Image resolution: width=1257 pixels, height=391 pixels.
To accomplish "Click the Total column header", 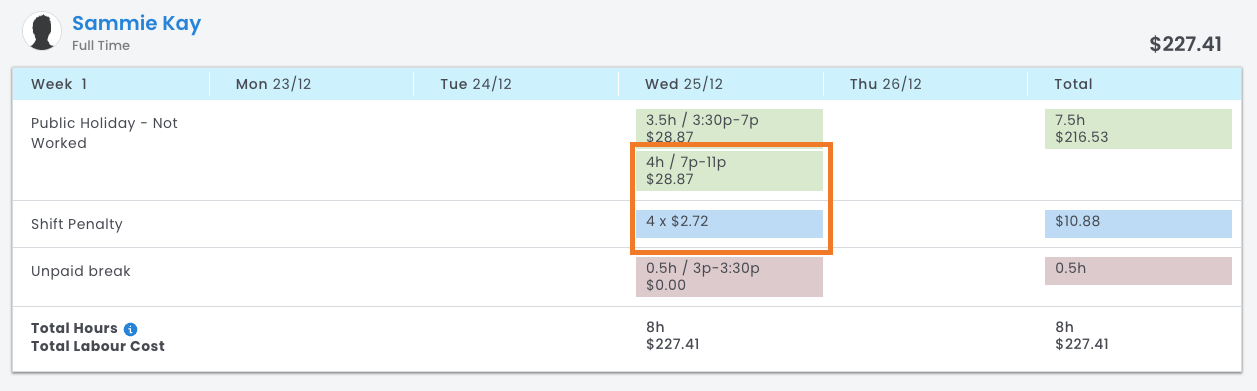I will click(x=1073, y=84).
